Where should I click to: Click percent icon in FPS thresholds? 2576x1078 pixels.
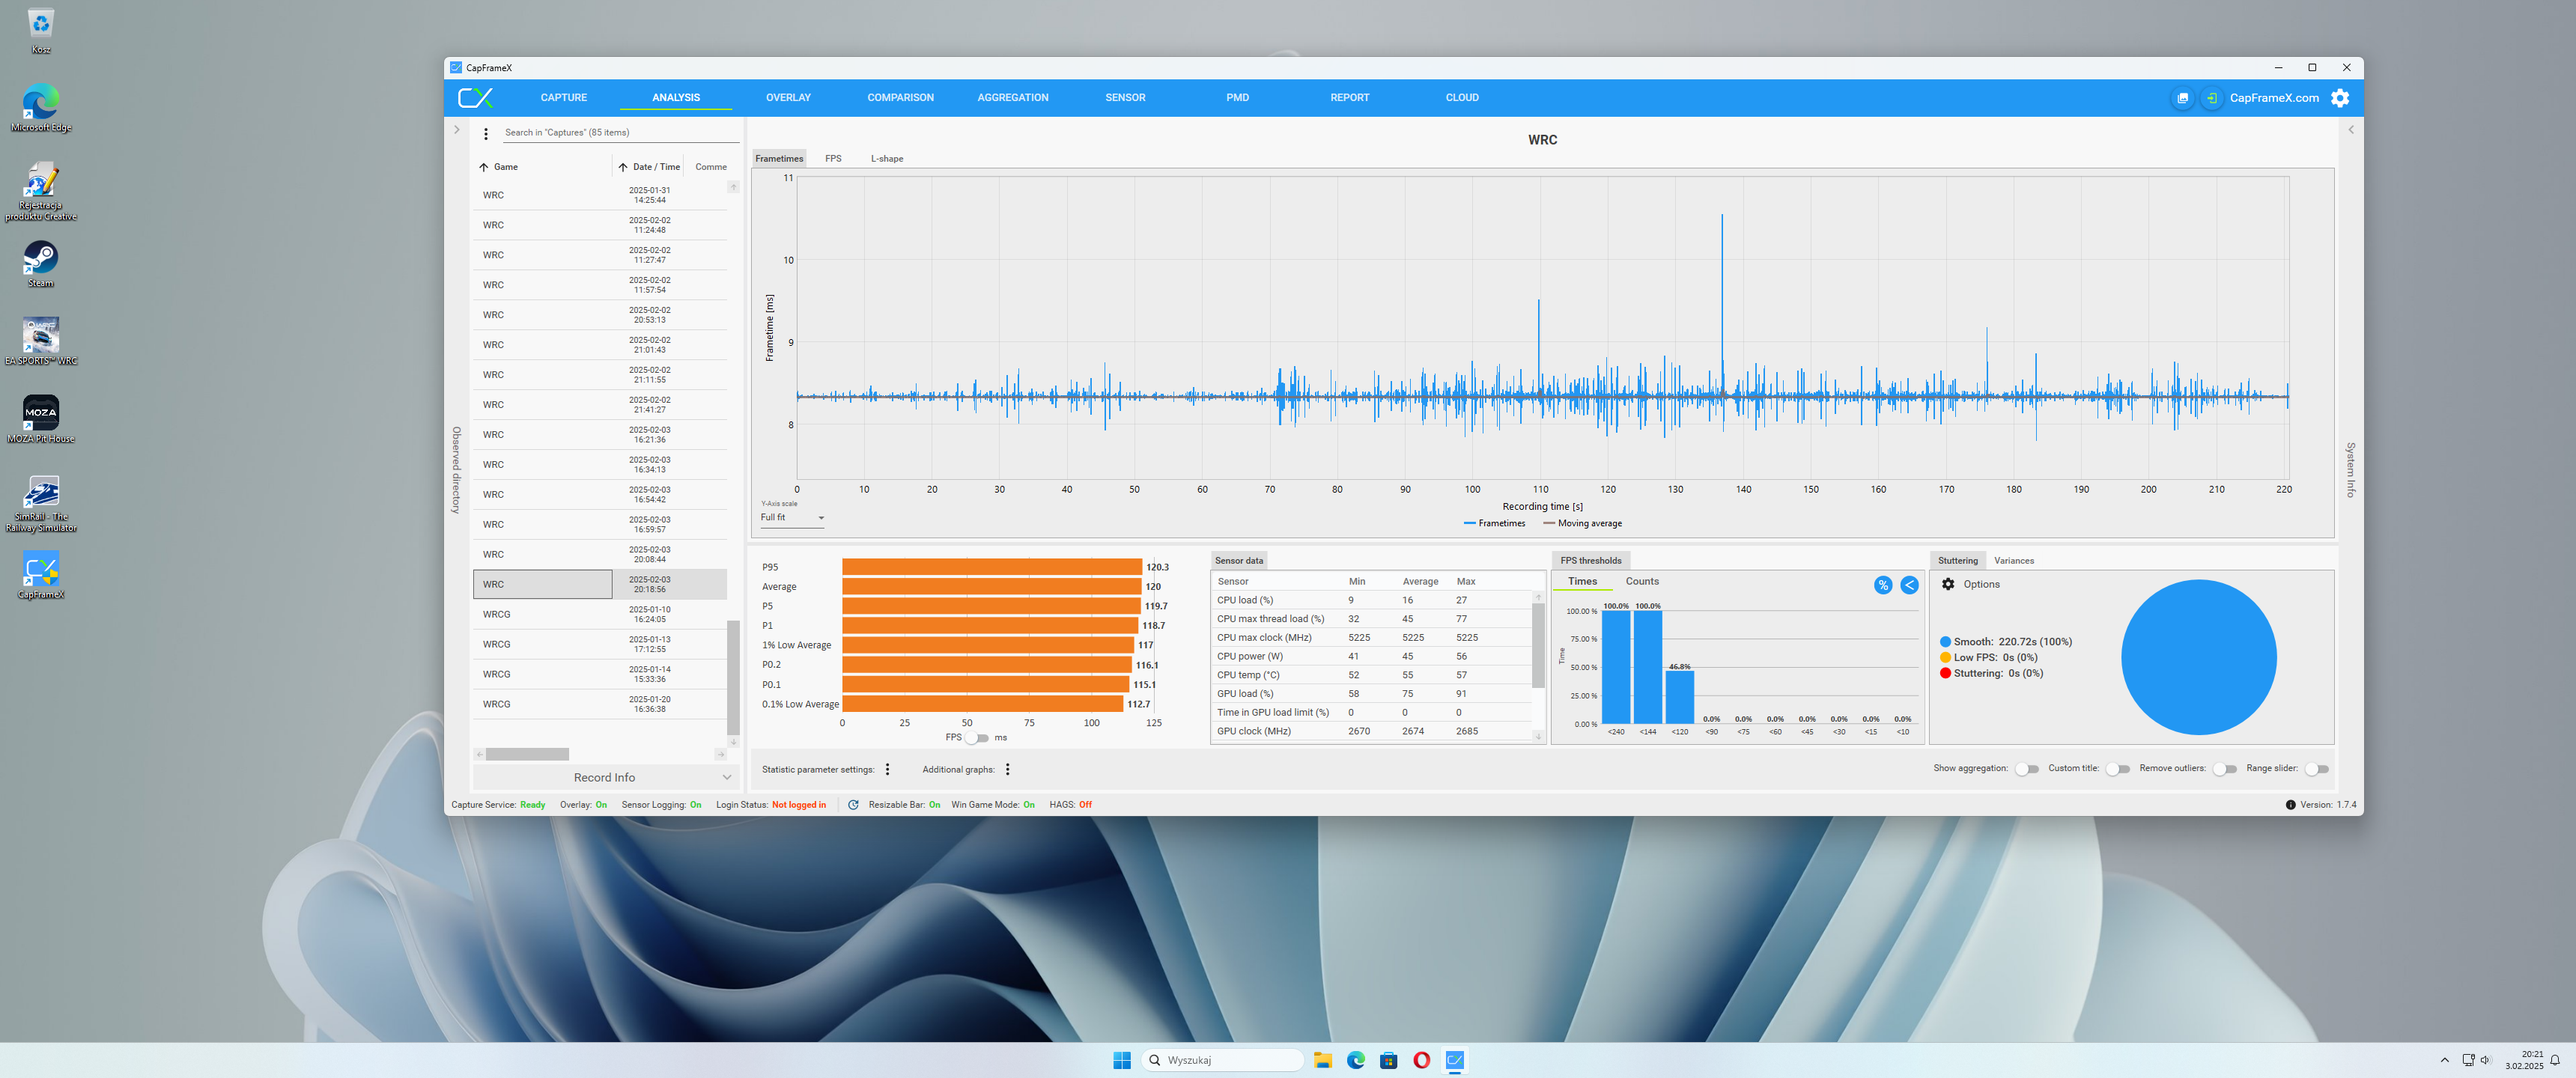point(1882,585)
